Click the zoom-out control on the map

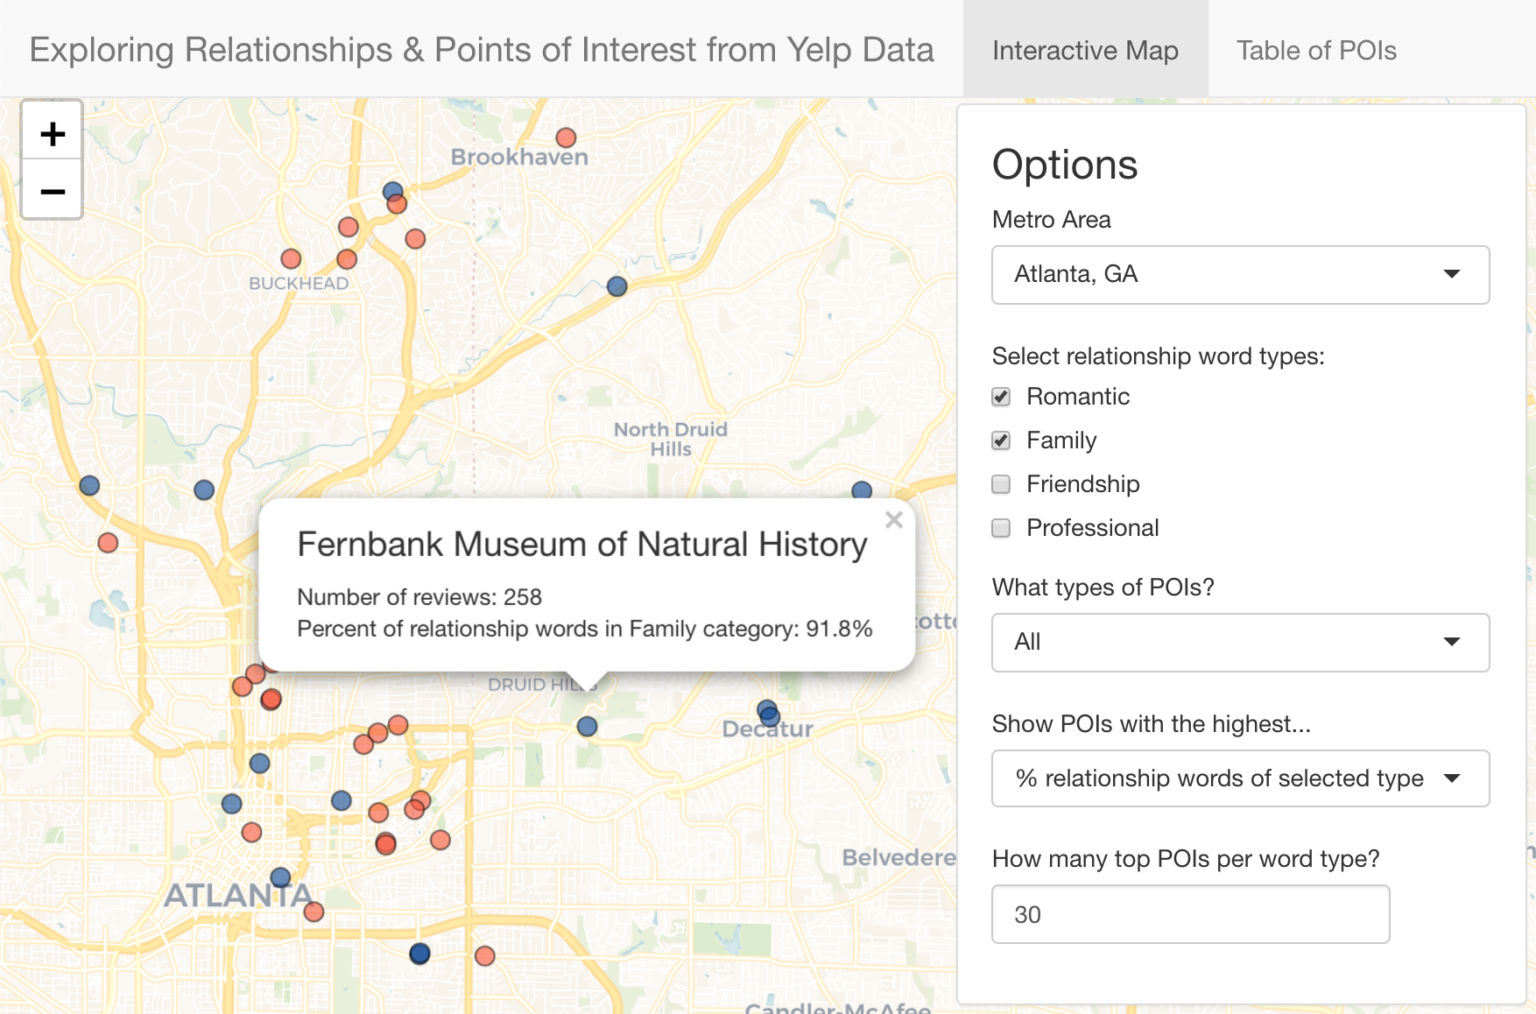(x=51, y=191)
